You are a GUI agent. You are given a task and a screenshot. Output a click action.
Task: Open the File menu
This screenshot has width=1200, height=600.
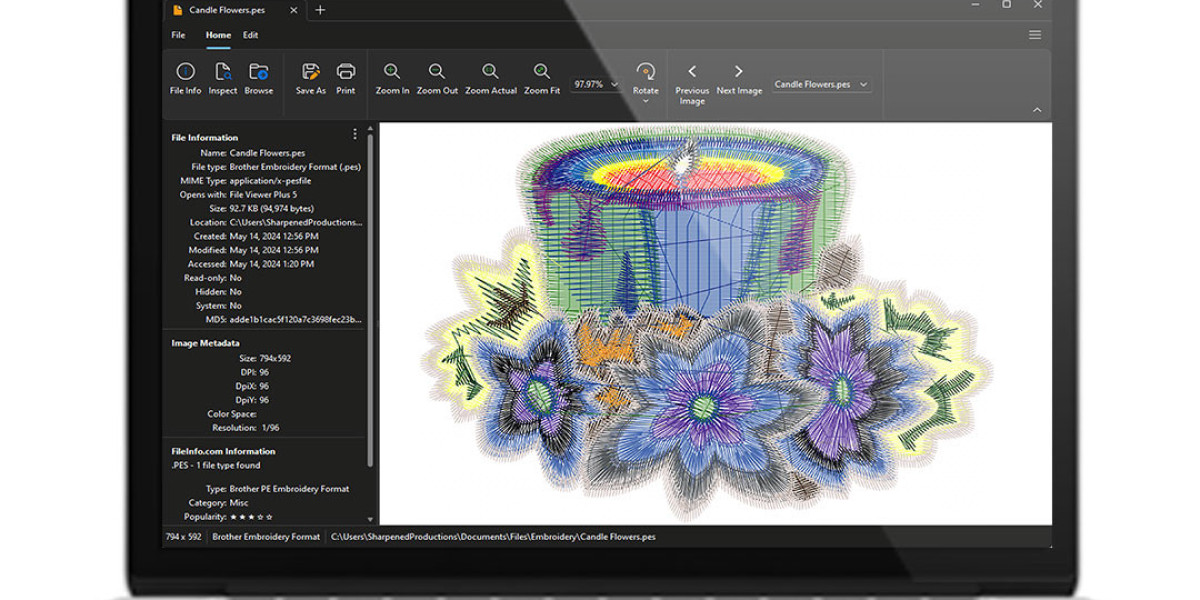pos(177,34)
